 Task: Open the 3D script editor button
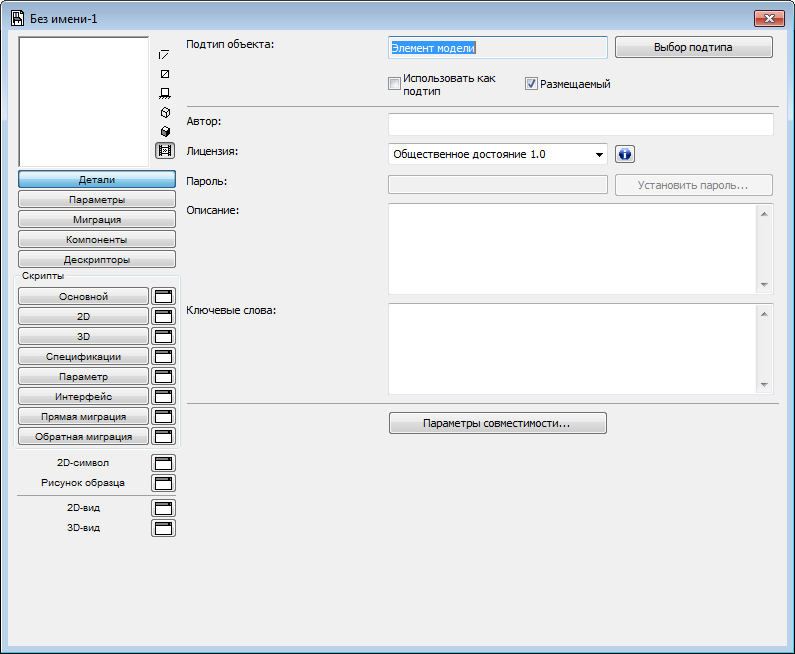(x=84, y=337)
